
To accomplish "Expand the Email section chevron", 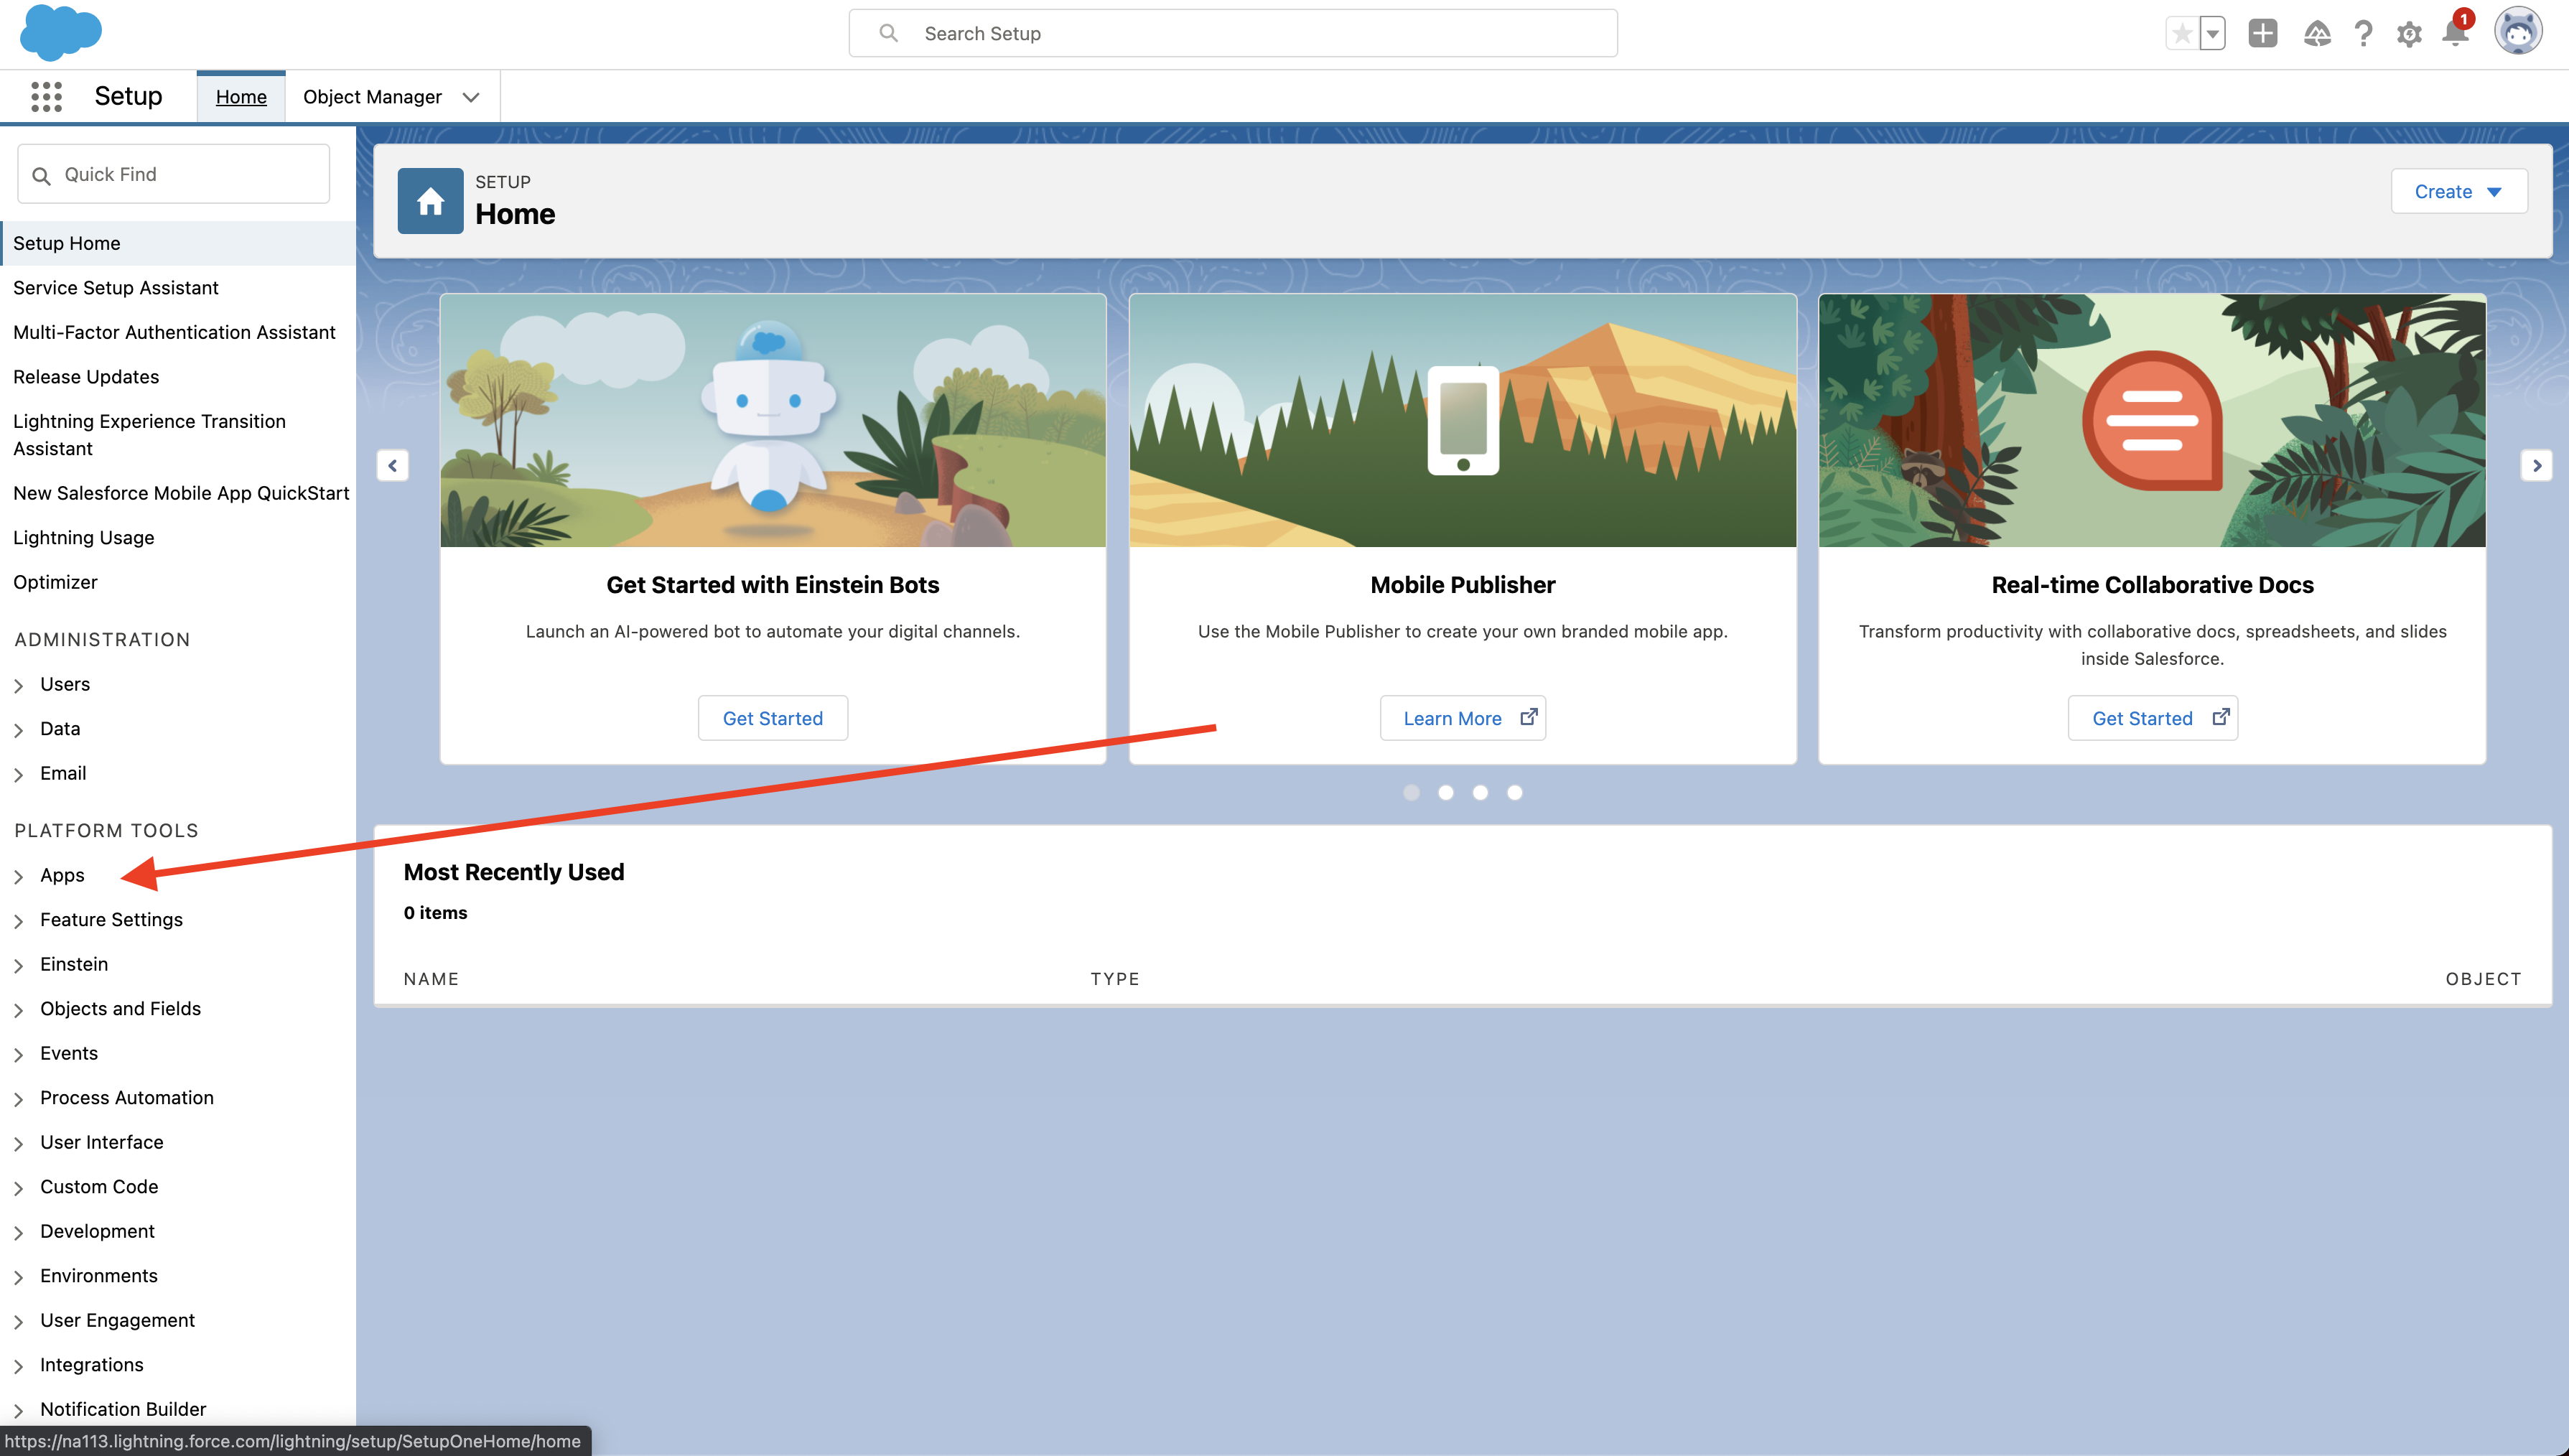I will (18, 774).
